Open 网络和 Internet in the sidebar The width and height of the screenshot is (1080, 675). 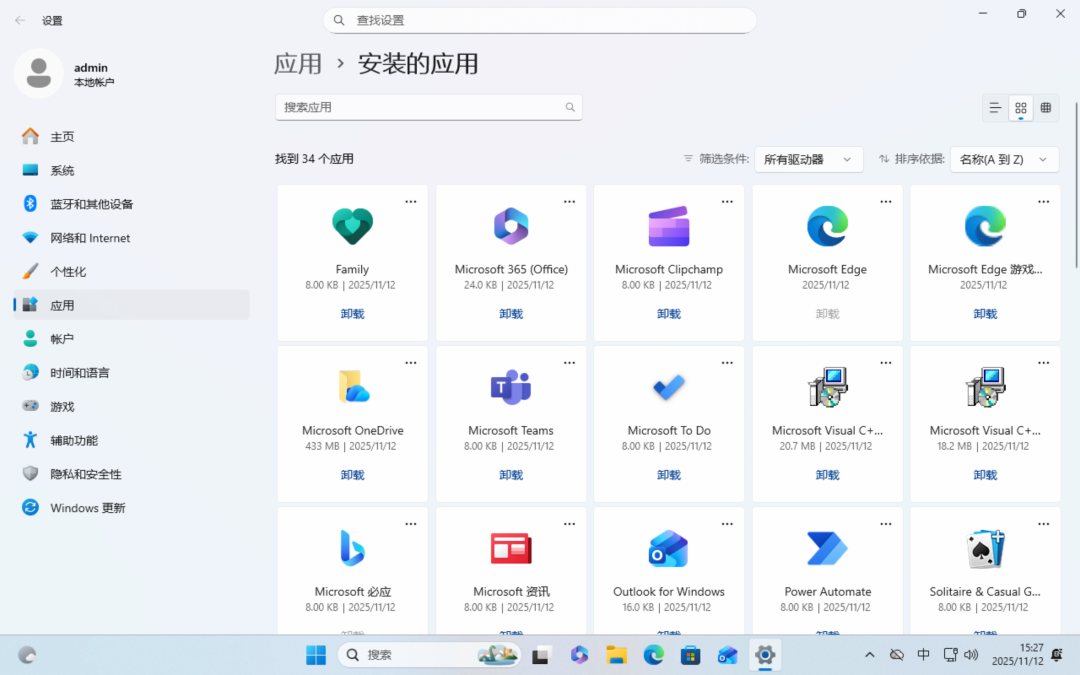[x=131, y=238]
